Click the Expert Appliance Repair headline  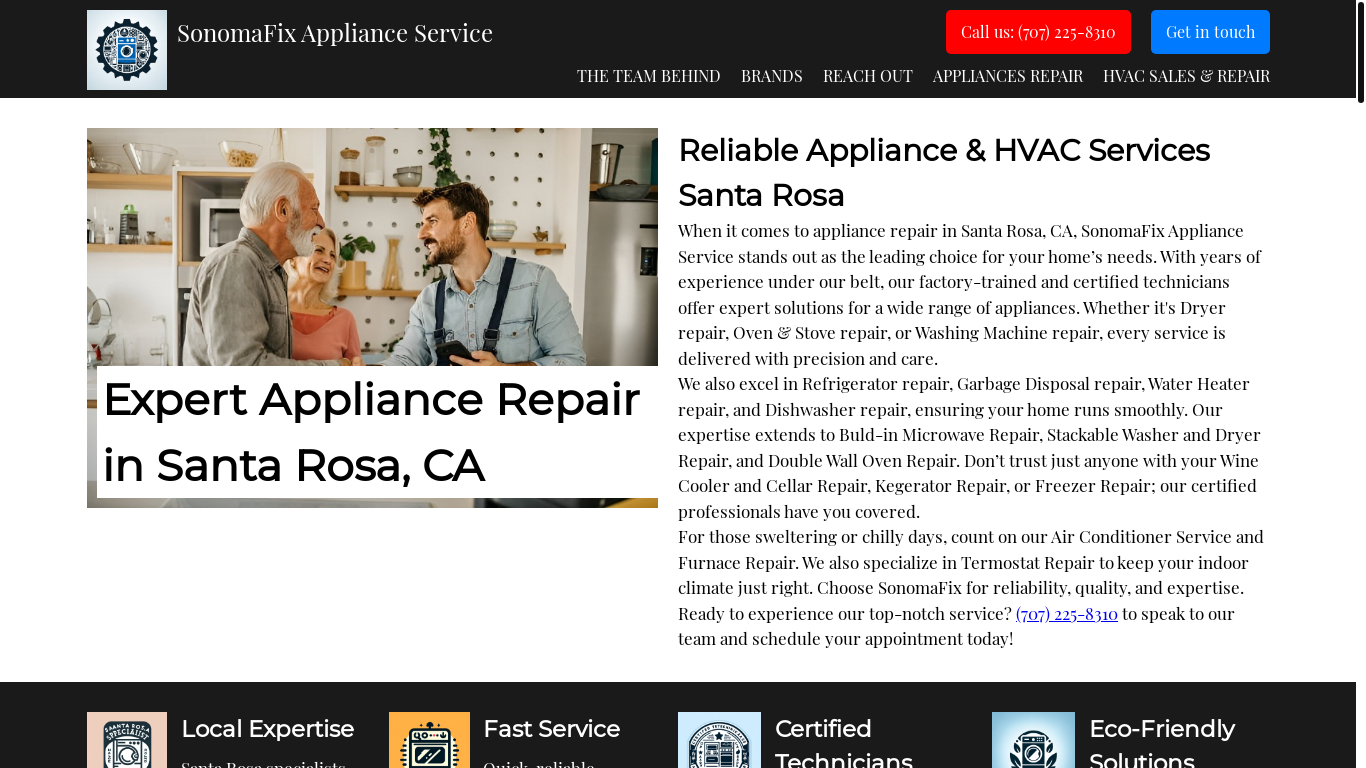372,432
